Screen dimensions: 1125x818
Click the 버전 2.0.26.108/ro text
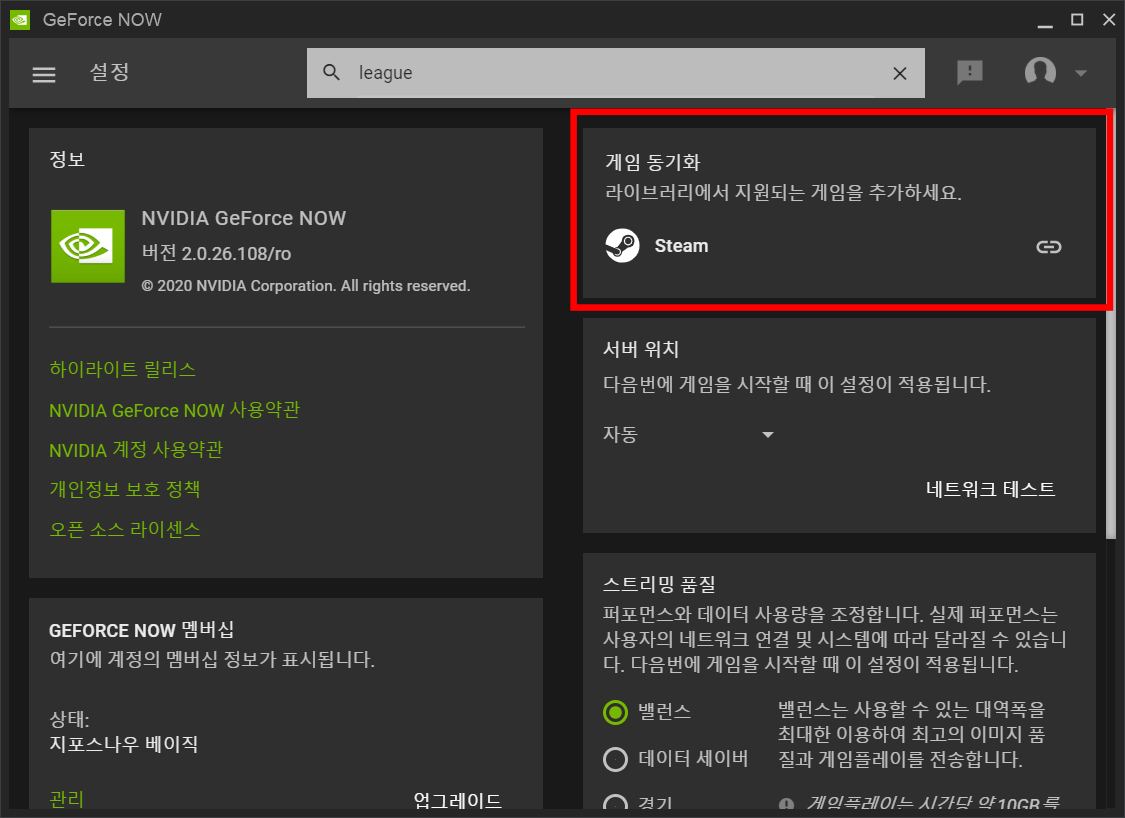(x=216, y=253)
